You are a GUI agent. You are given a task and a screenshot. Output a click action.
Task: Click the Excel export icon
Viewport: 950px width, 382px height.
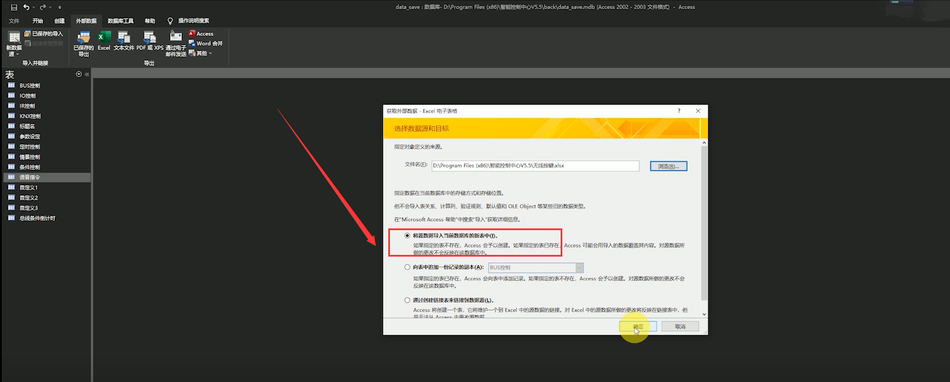104,41
